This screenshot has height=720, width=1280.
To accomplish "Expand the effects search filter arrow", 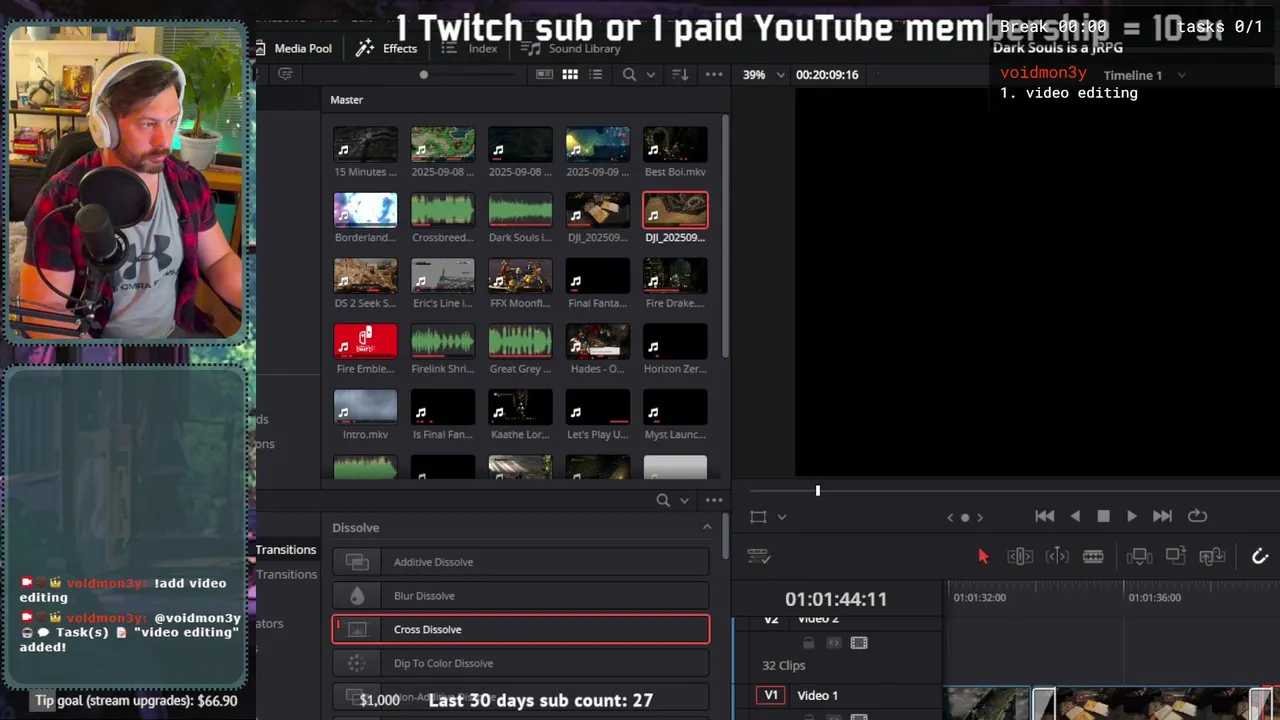I will click(x=685, y=501).
